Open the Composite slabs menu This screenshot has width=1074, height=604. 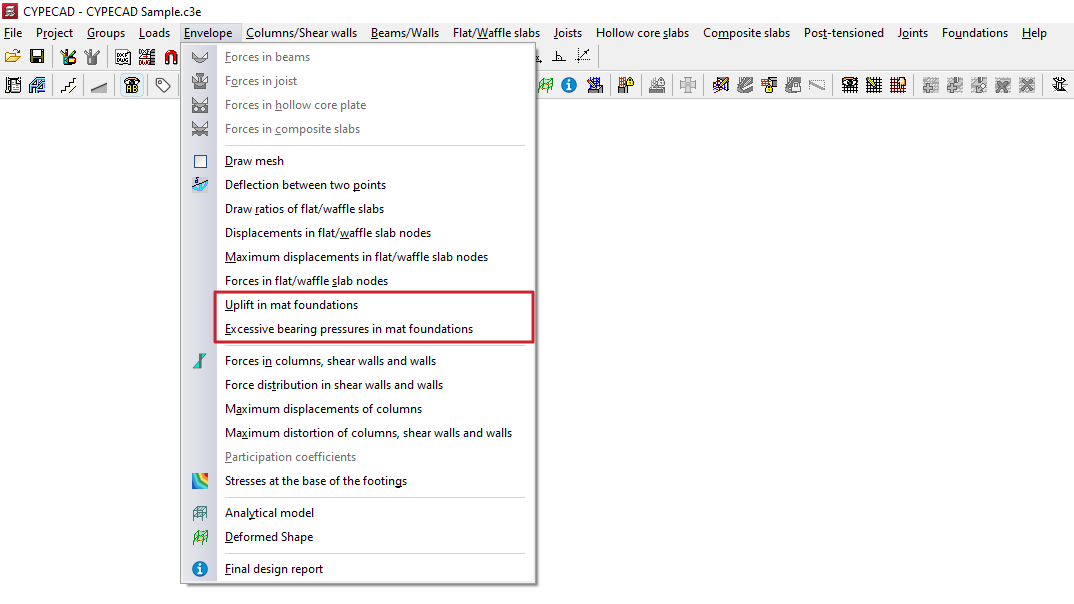(x=746, y=33)
